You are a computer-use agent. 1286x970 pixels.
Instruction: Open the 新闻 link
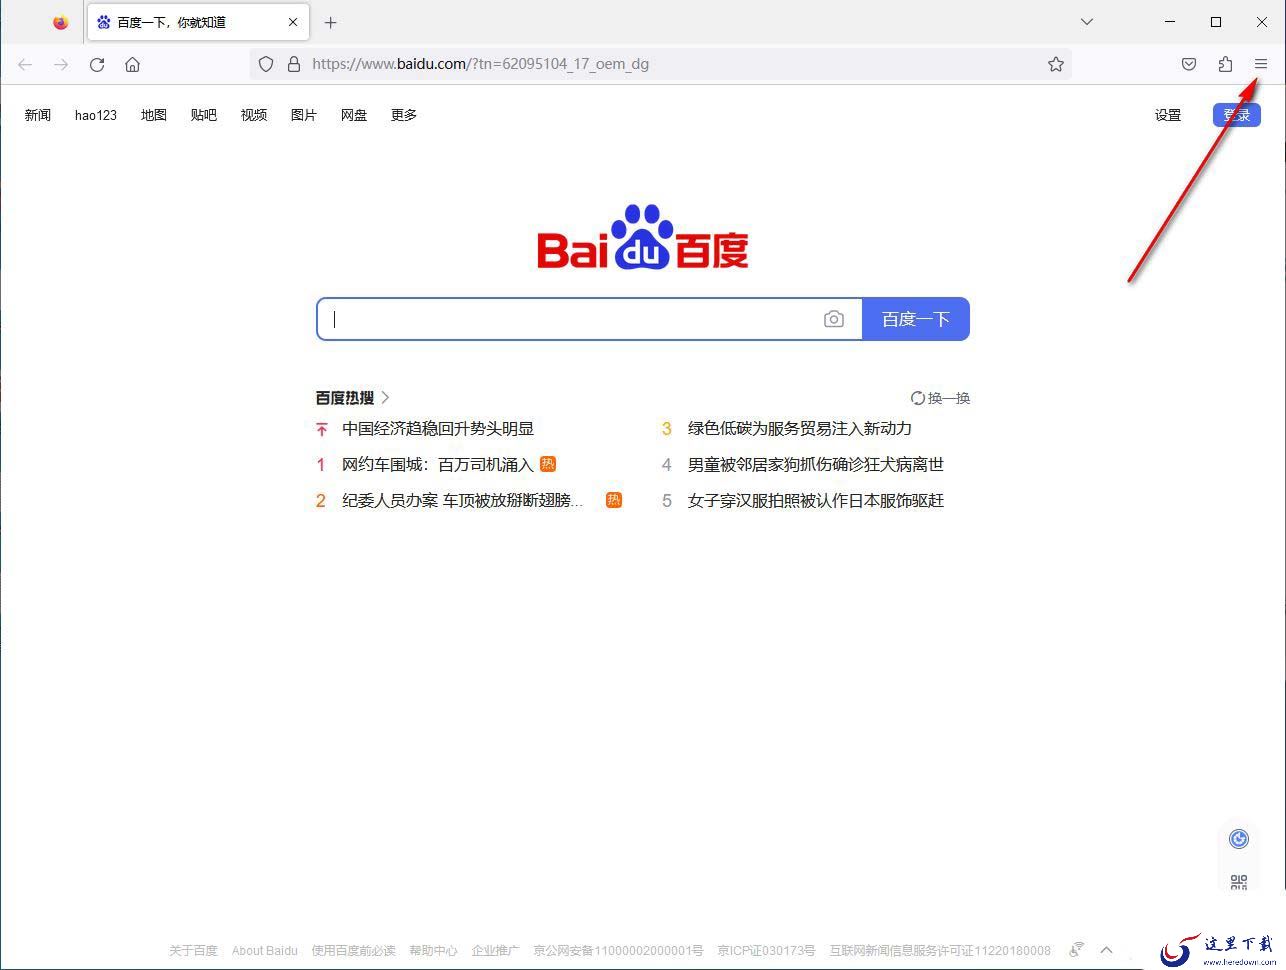click(x=38, y=115)
